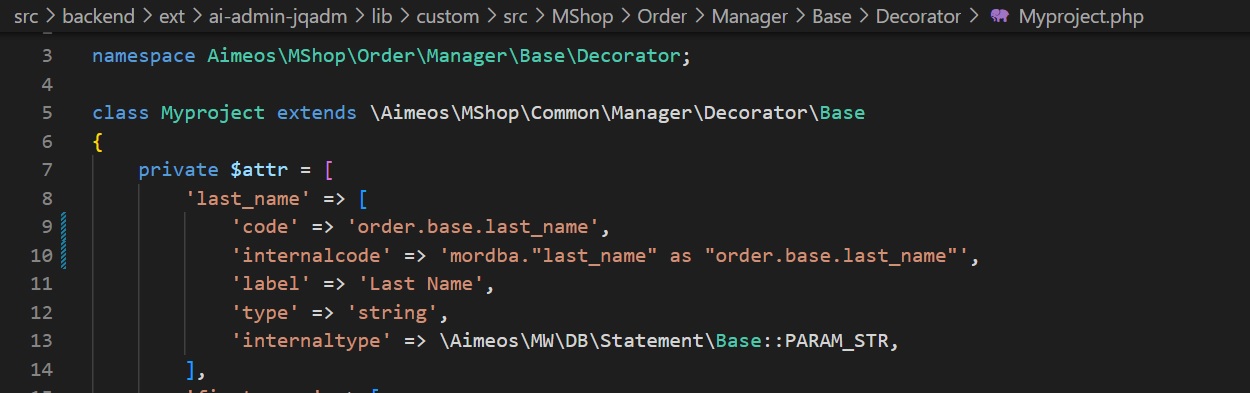This screenshot has width=1250, height=393.
Task: Open the Decorator breadcrumb folder
Action: pos(919,17)
